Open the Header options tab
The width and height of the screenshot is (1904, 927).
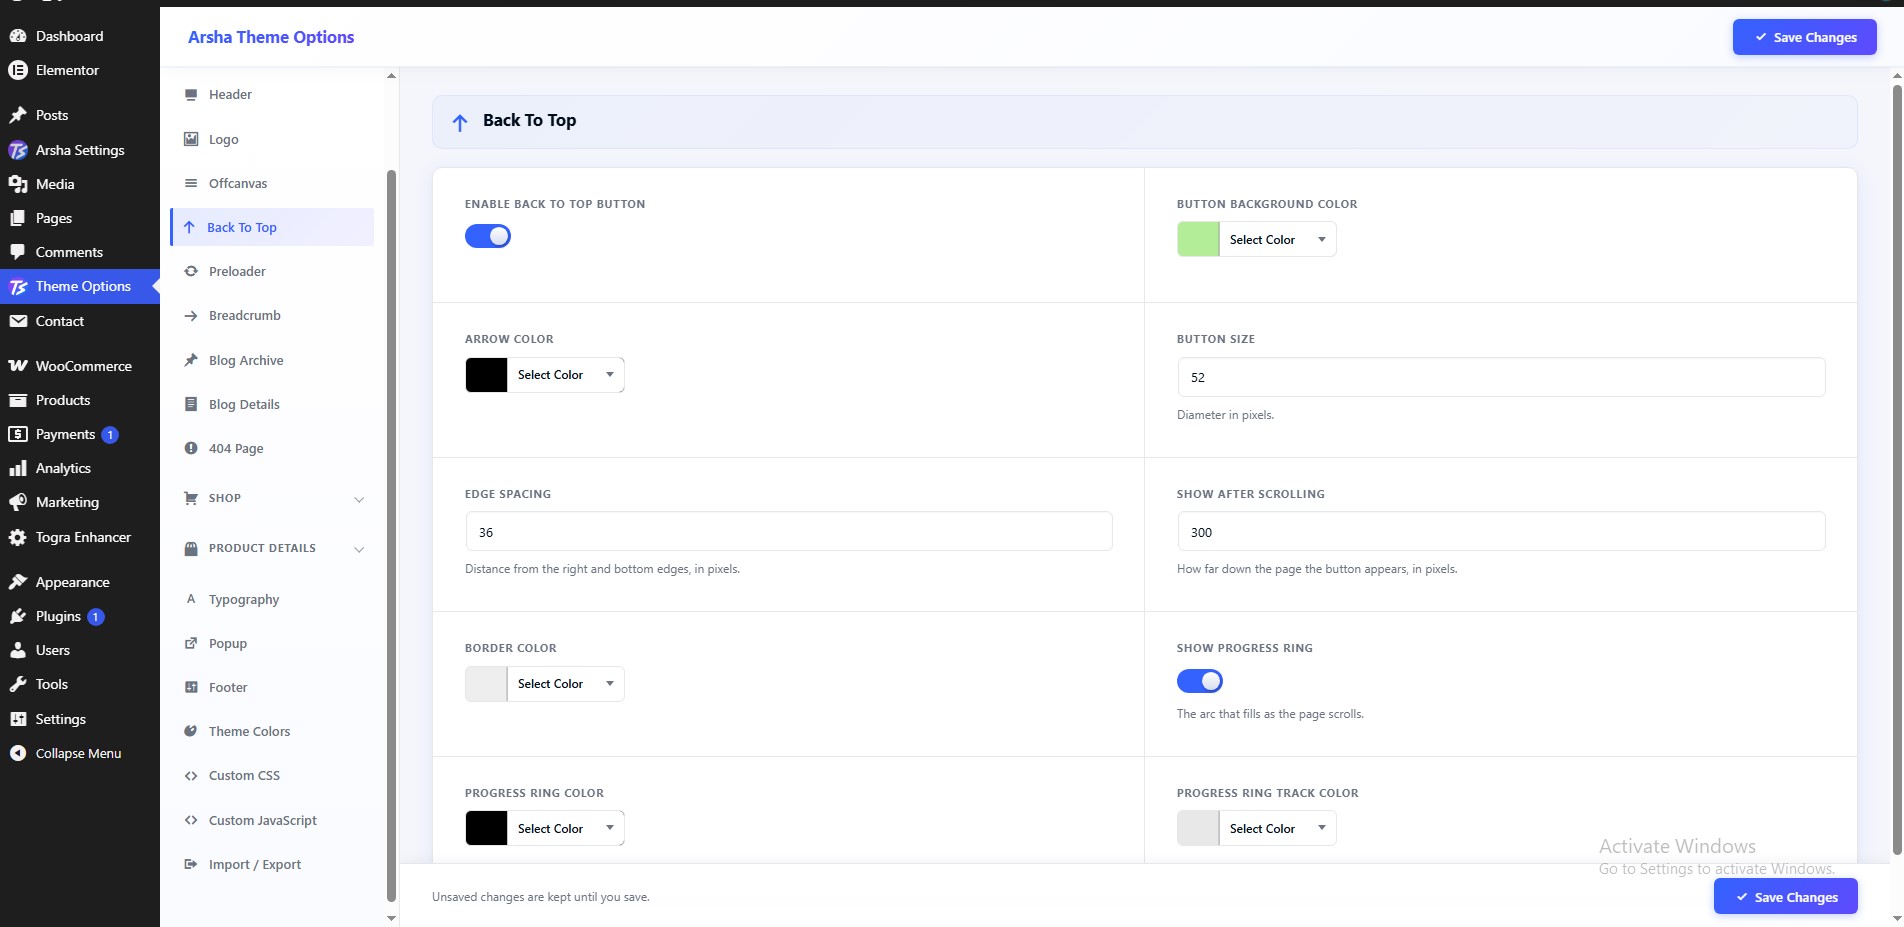[x=272, y=95]
